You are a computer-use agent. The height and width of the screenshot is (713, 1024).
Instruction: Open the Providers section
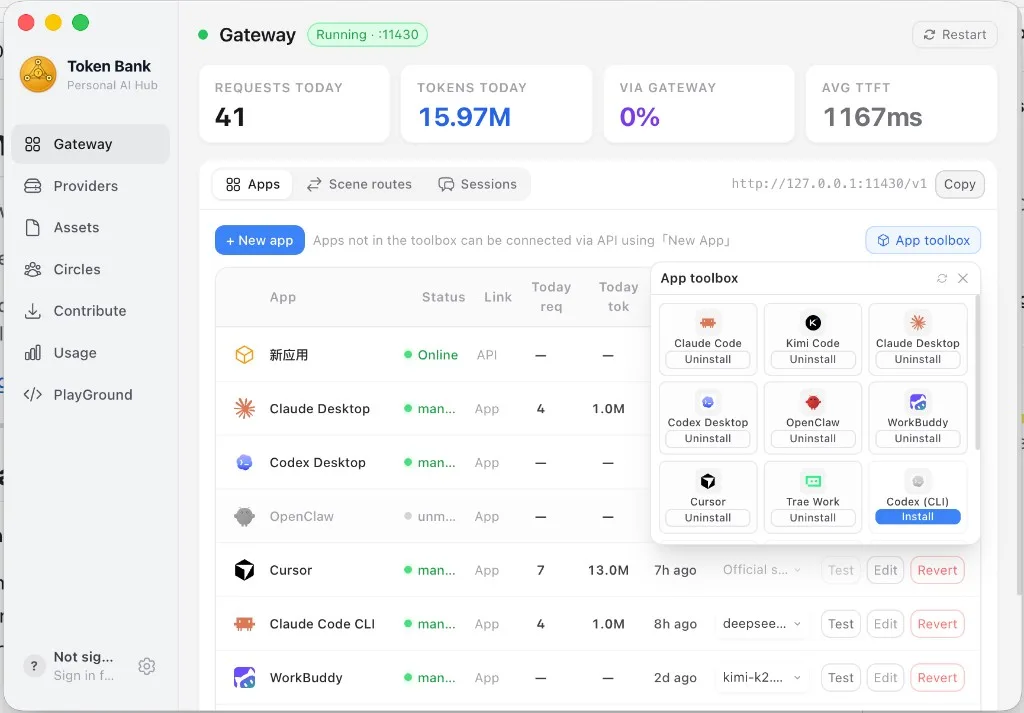(x=90, y=186)
